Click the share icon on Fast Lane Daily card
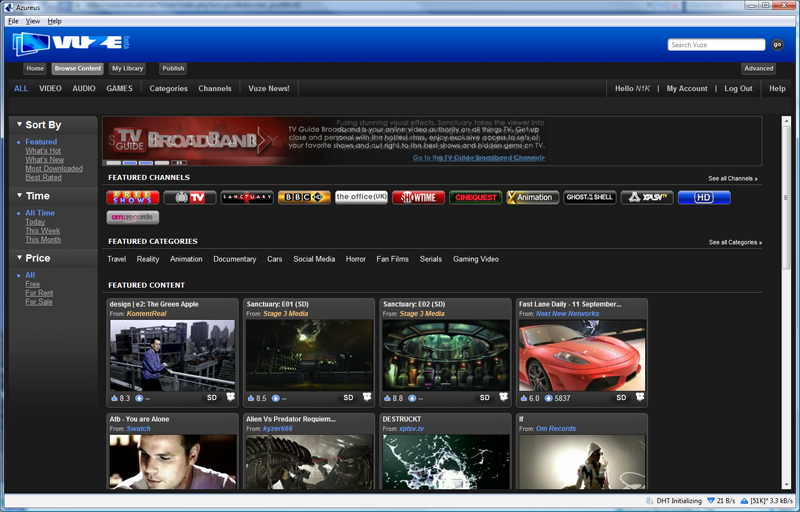 tap(640, 397)
